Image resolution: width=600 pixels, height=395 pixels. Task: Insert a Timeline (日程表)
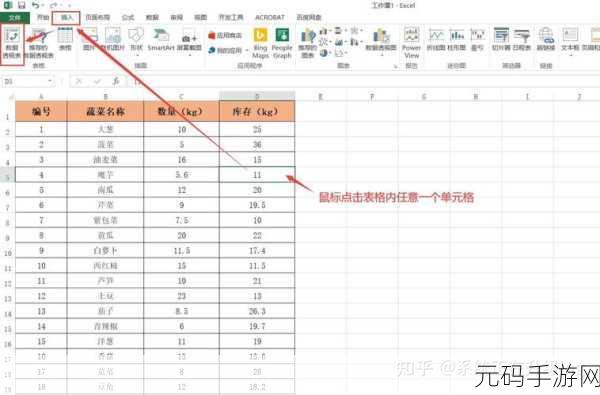(x=522, y=39)
